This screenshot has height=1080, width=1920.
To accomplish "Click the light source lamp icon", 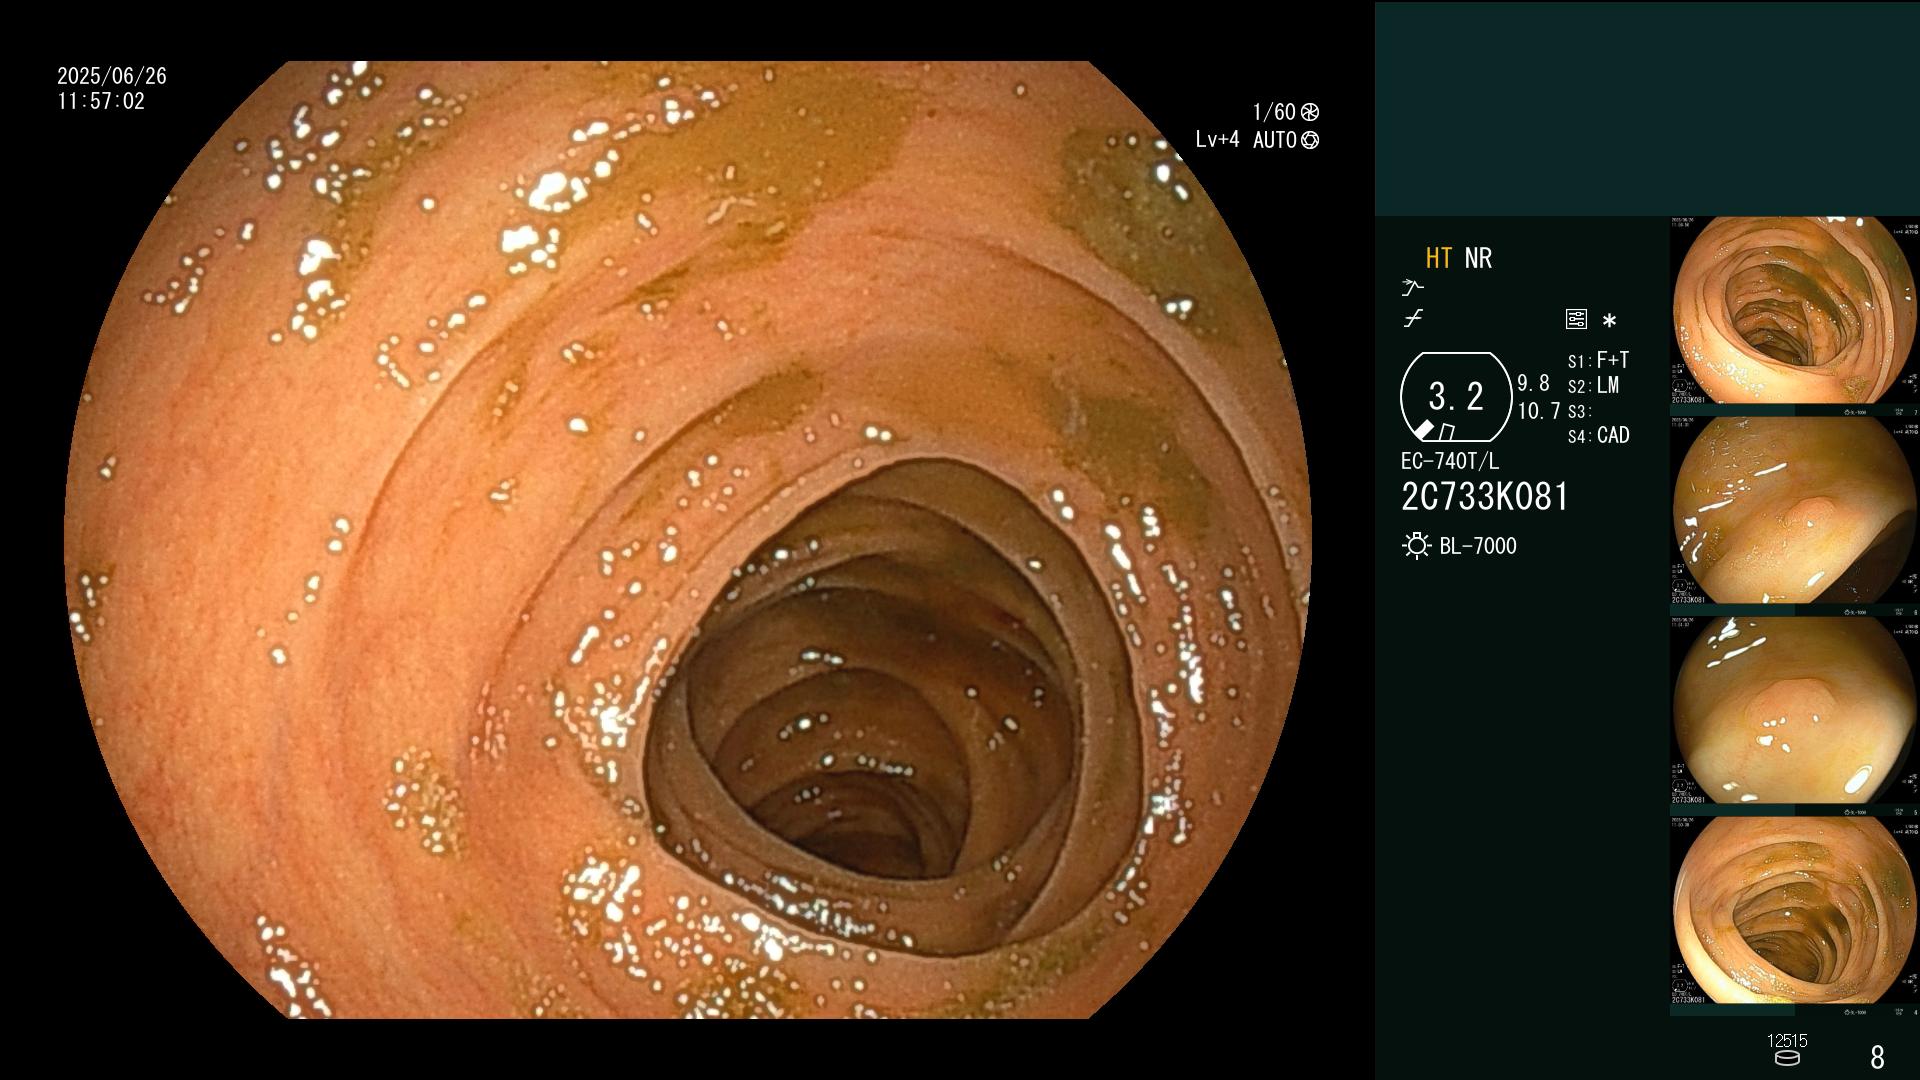I will pyautogui.click(x=1416, y=546).
